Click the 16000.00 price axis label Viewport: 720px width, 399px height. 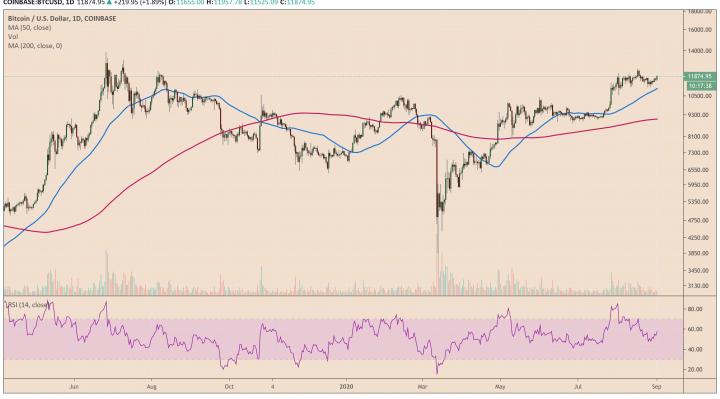[x=700, y=30]
